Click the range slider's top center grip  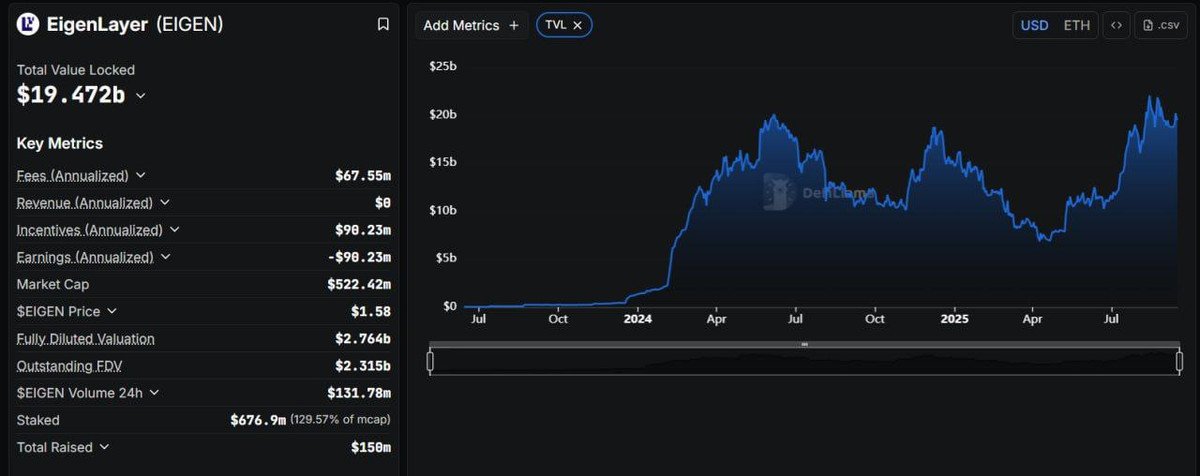pos(804,344)
